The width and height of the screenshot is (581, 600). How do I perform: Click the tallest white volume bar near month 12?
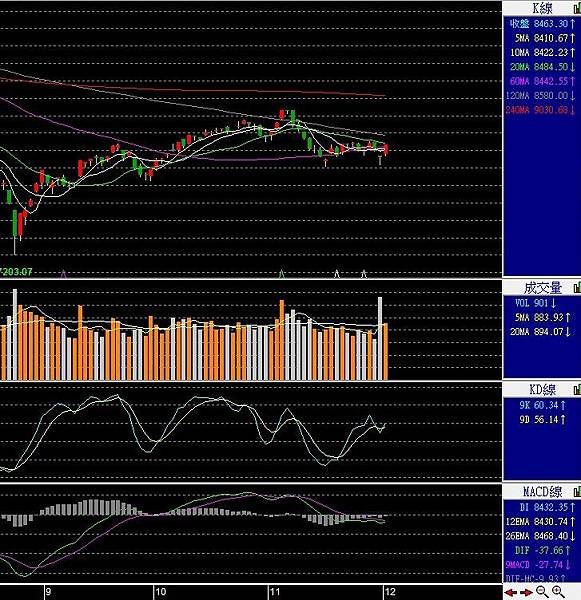point(380,339)
